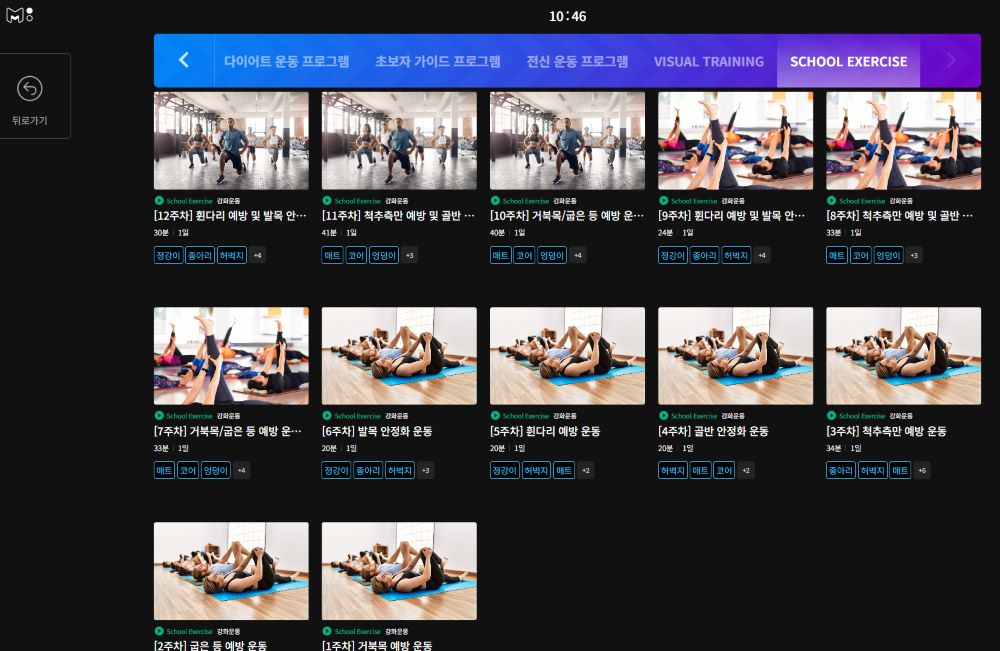Click the green play icon on the 10주차 card

[x=495, y=200]
